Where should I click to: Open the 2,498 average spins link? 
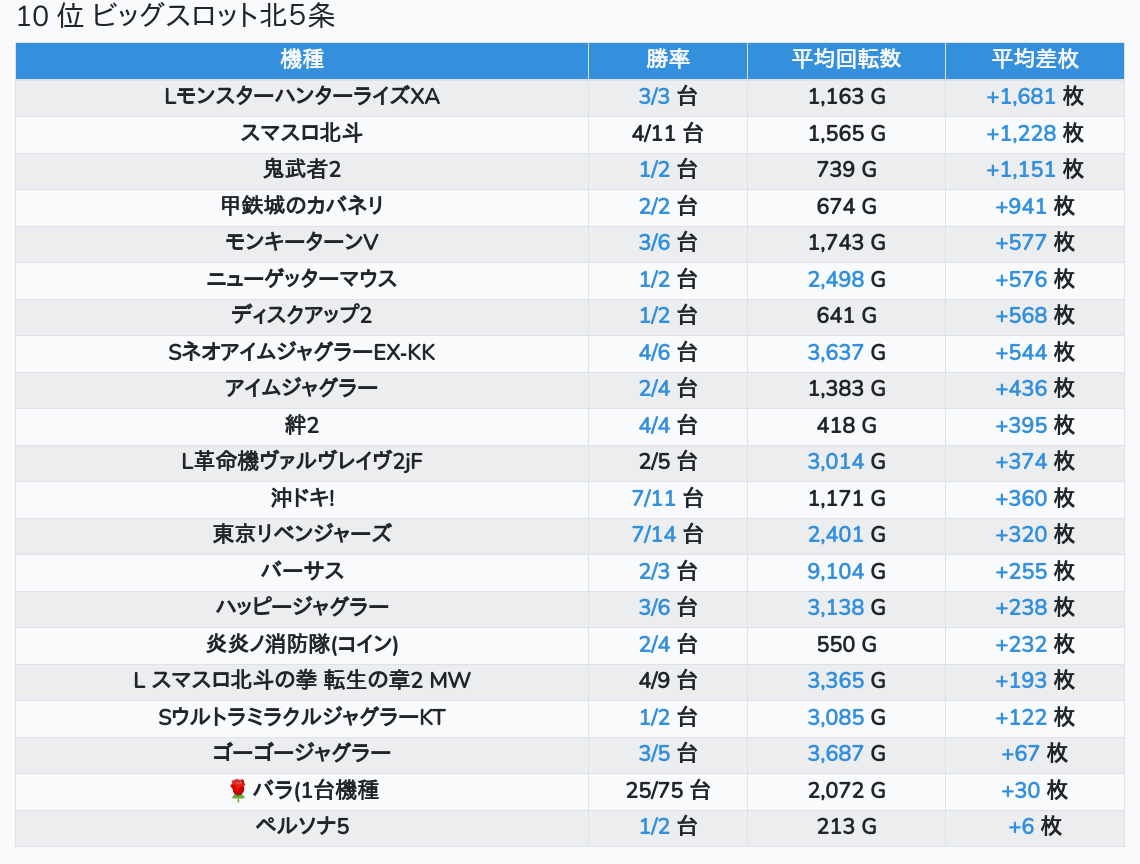(x=836, y=279)
